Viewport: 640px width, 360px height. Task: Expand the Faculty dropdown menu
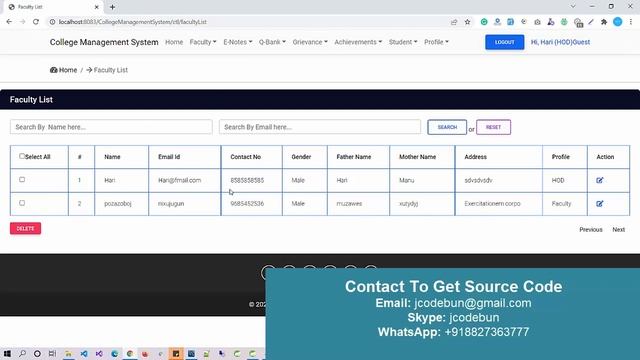[203, 42]
